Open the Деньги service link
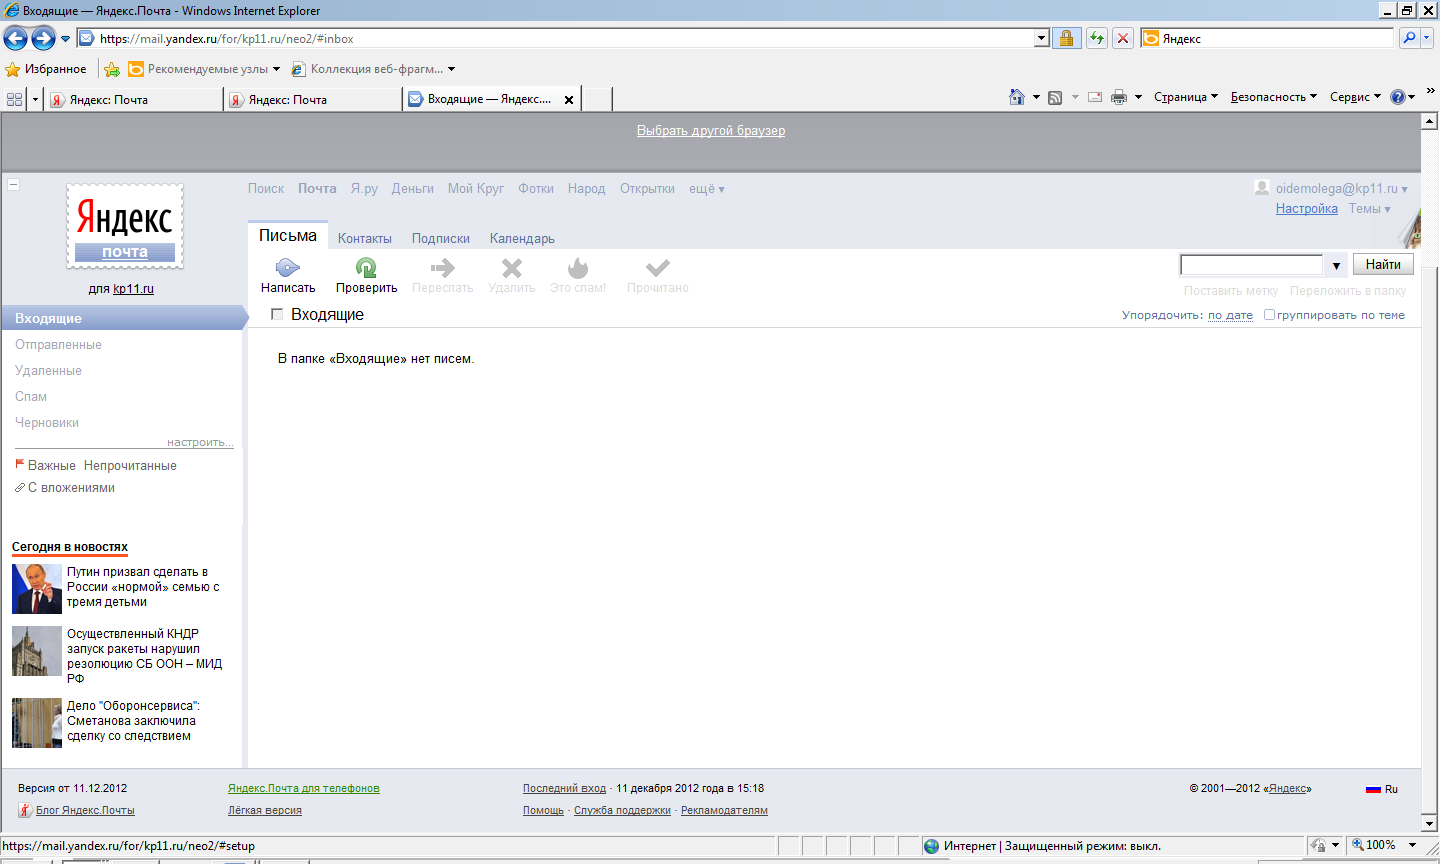 [412, 188]
